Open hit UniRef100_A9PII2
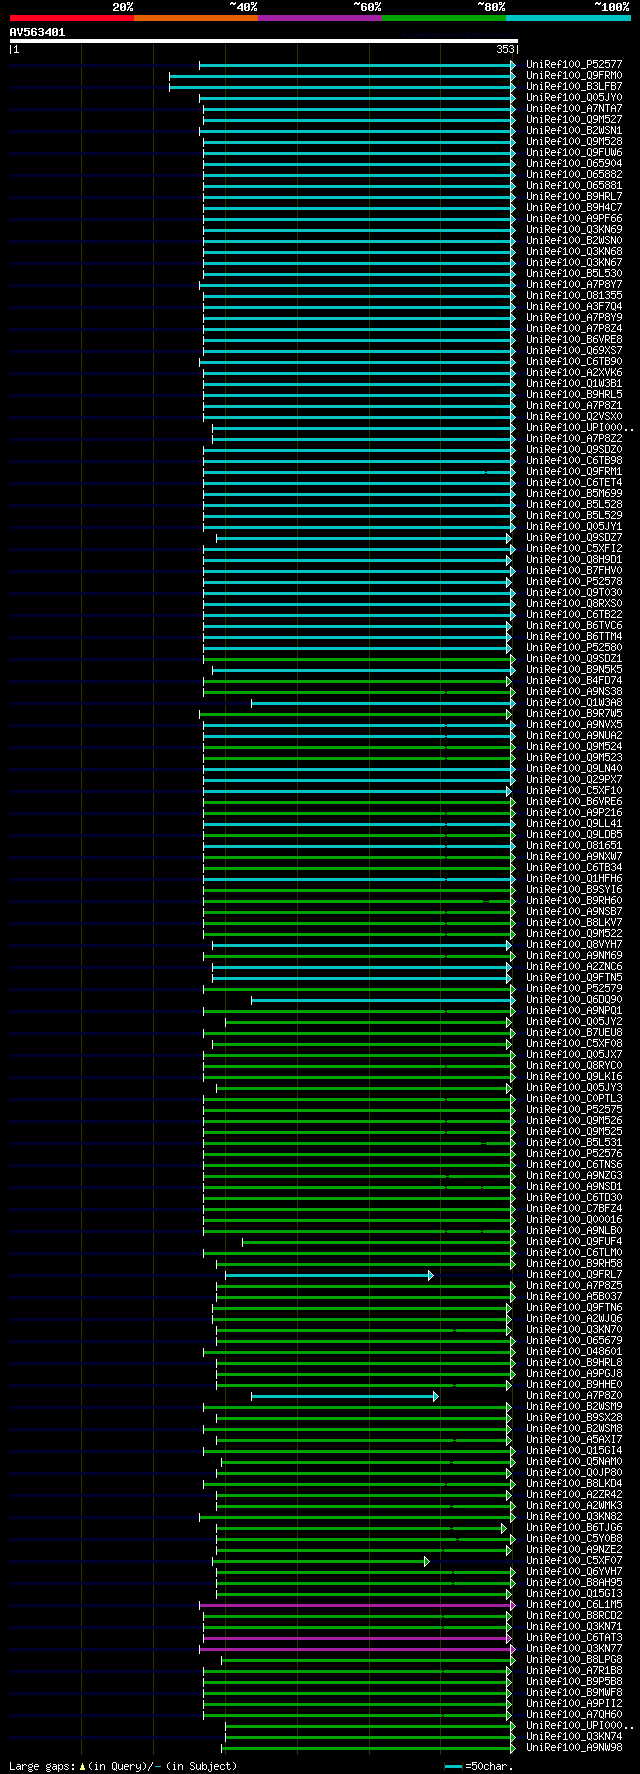 click(574, 1704)
